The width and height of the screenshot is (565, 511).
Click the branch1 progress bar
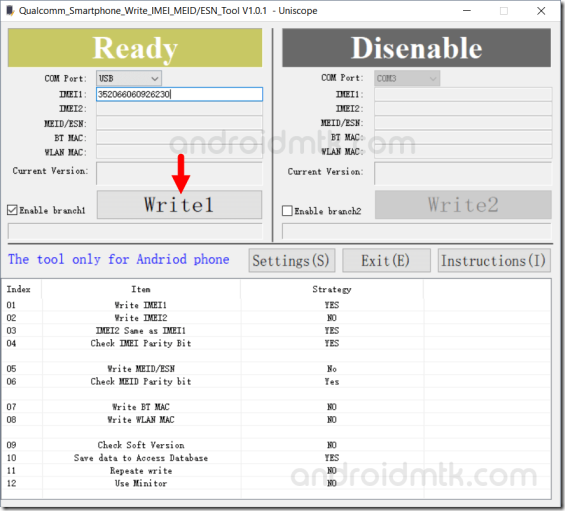coord(135,231)
